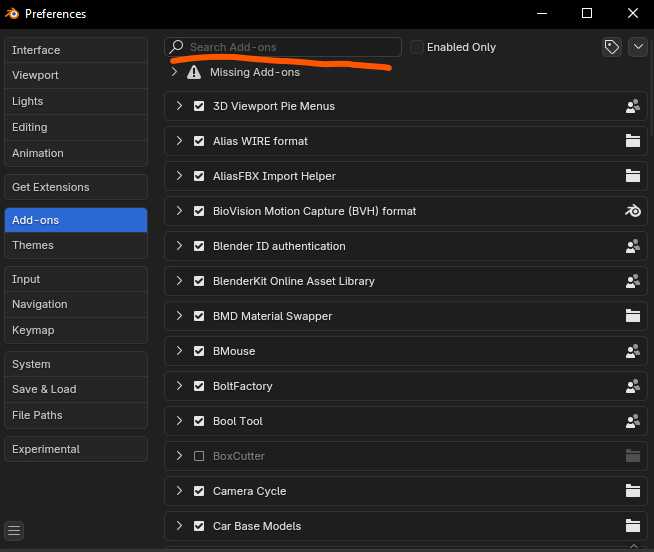The height and width of the screenshot is (552, 654).
Task: Expand the BMD Material Swapper details
Action: [179, 316]
